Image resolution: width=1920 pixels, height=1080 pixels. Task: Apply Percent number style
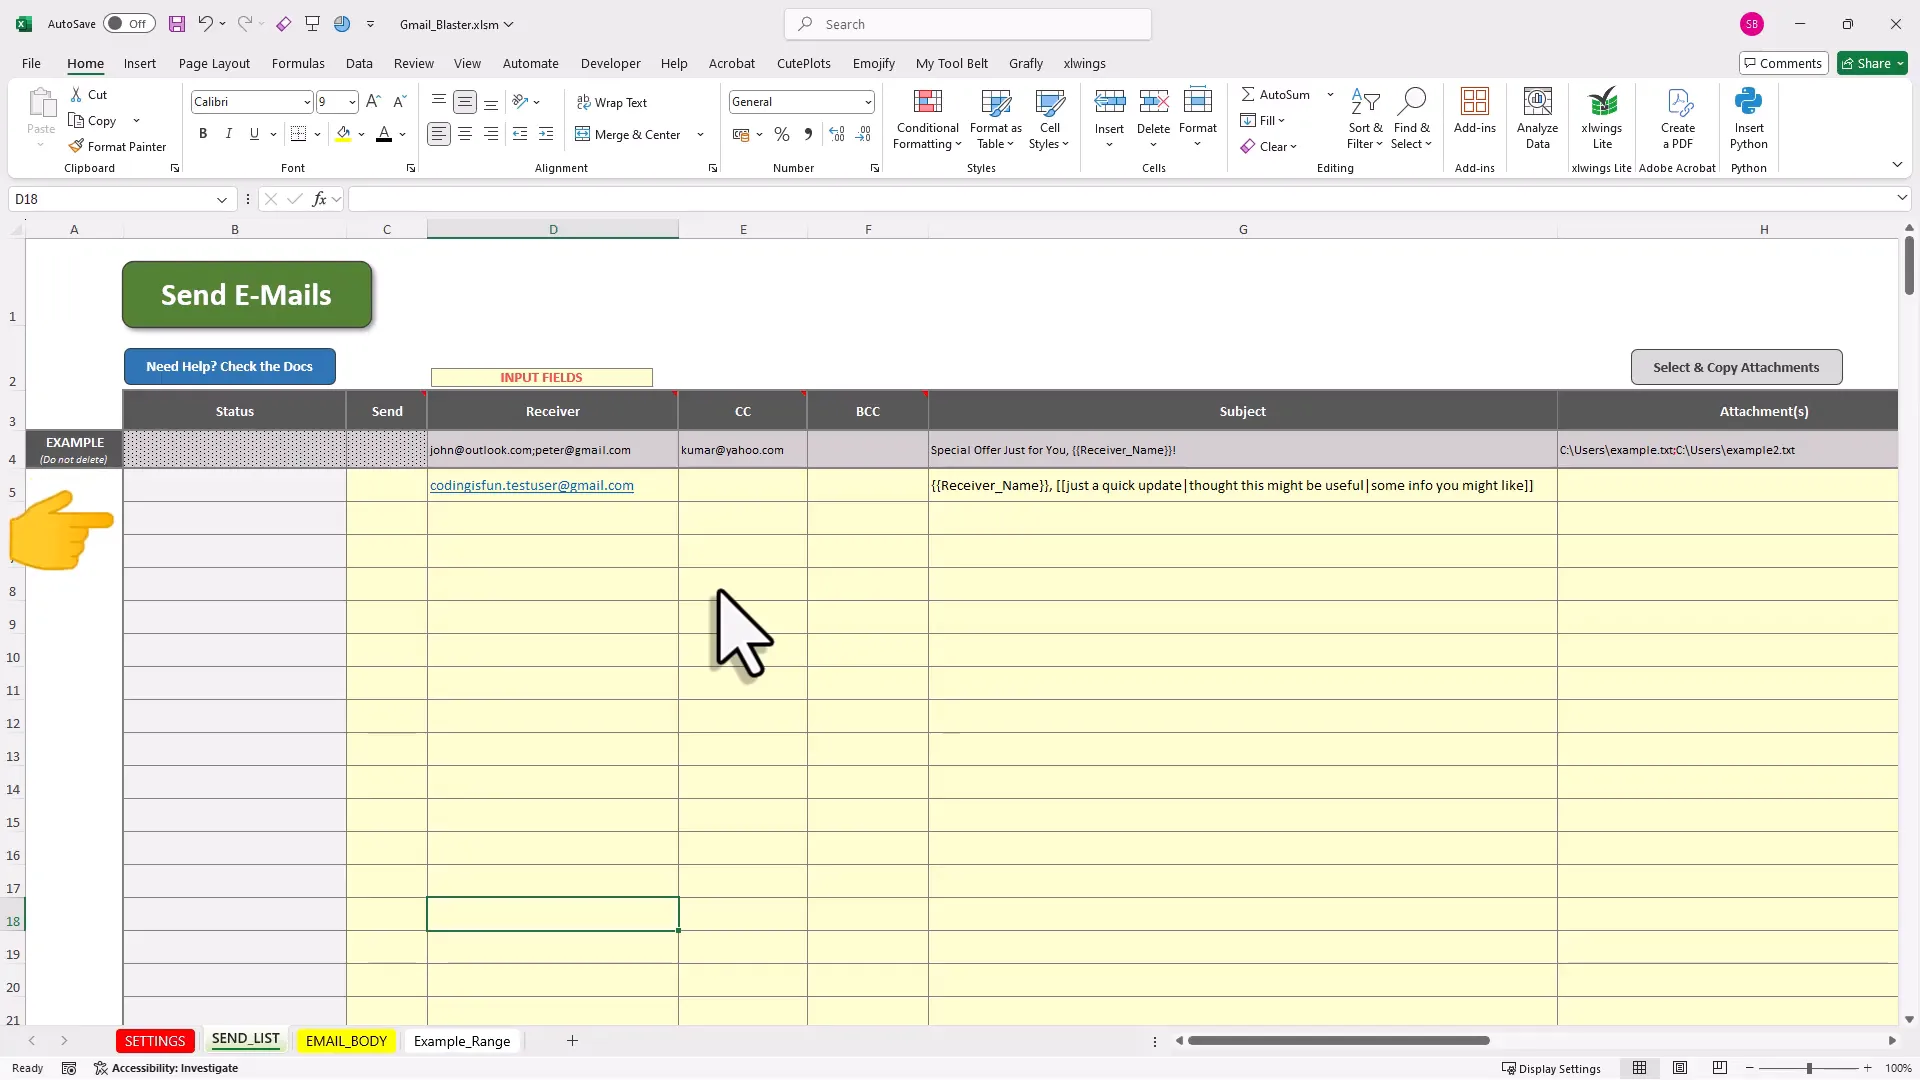[x=782, y=134]
